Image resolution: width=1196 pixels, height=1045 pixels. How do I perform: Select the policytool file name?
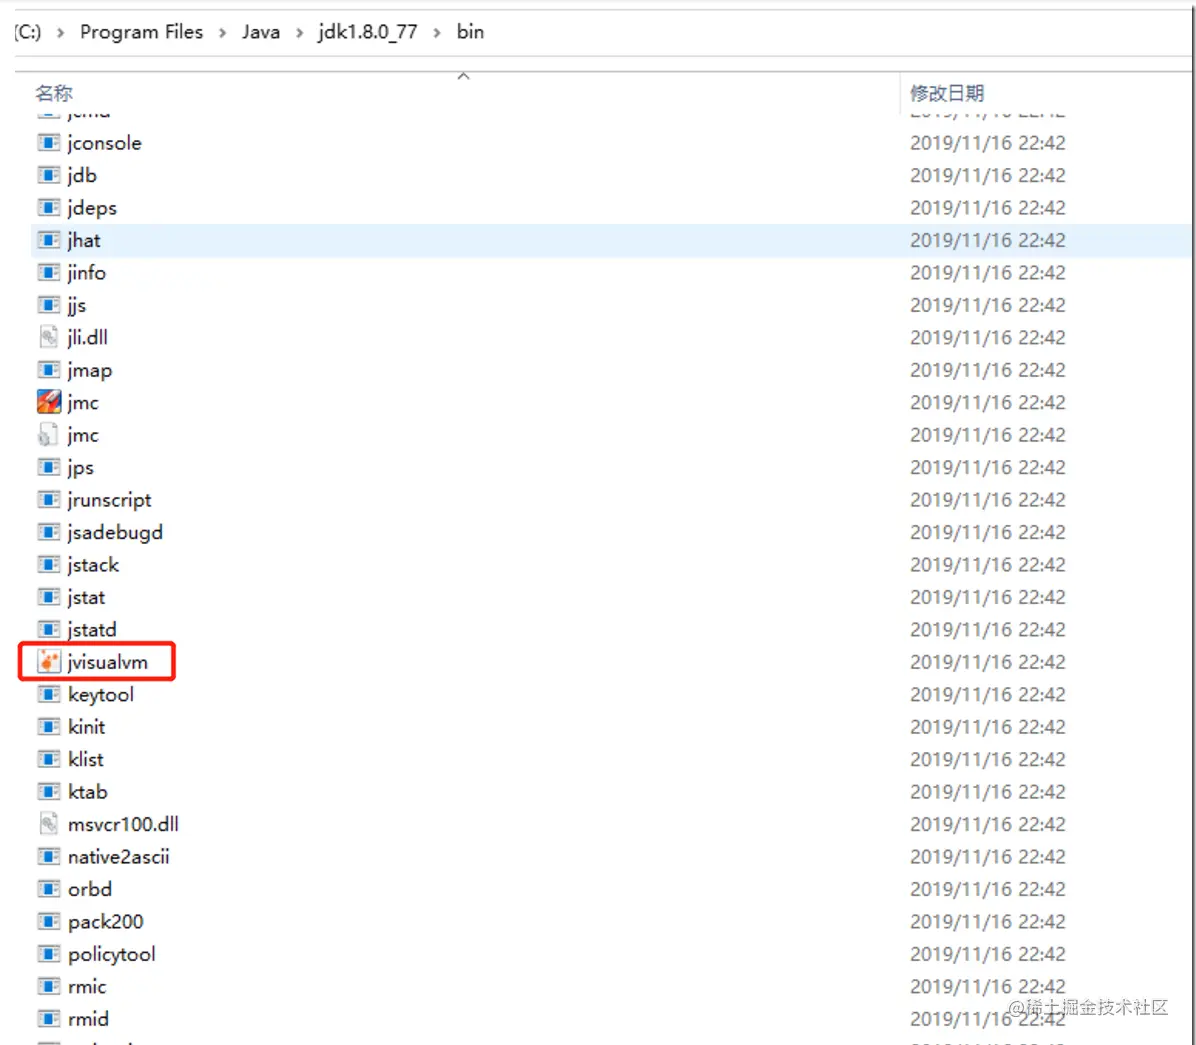111,954
